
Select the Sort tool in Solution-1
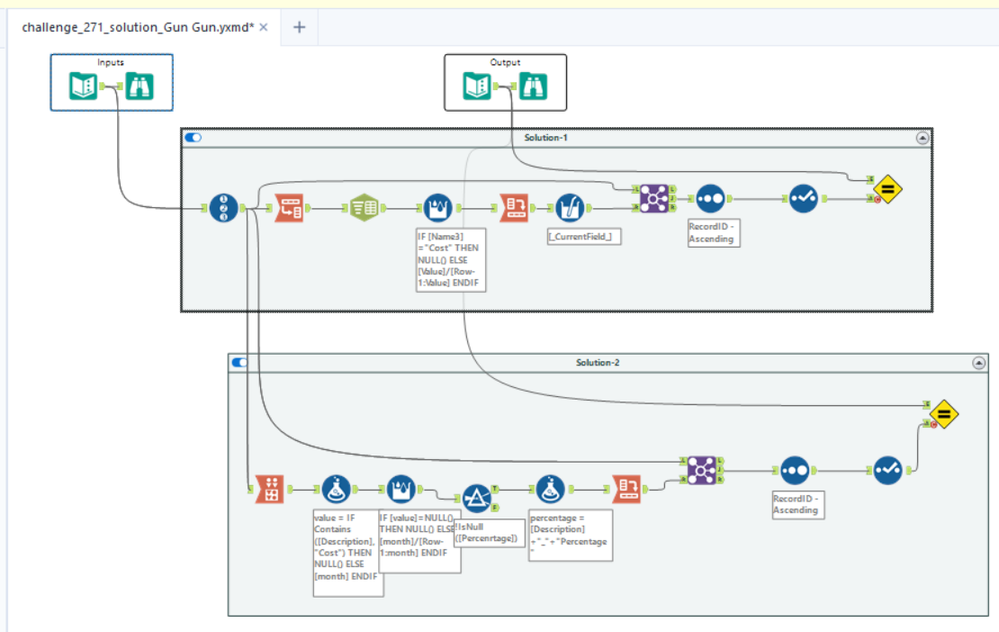pos(710,198)
